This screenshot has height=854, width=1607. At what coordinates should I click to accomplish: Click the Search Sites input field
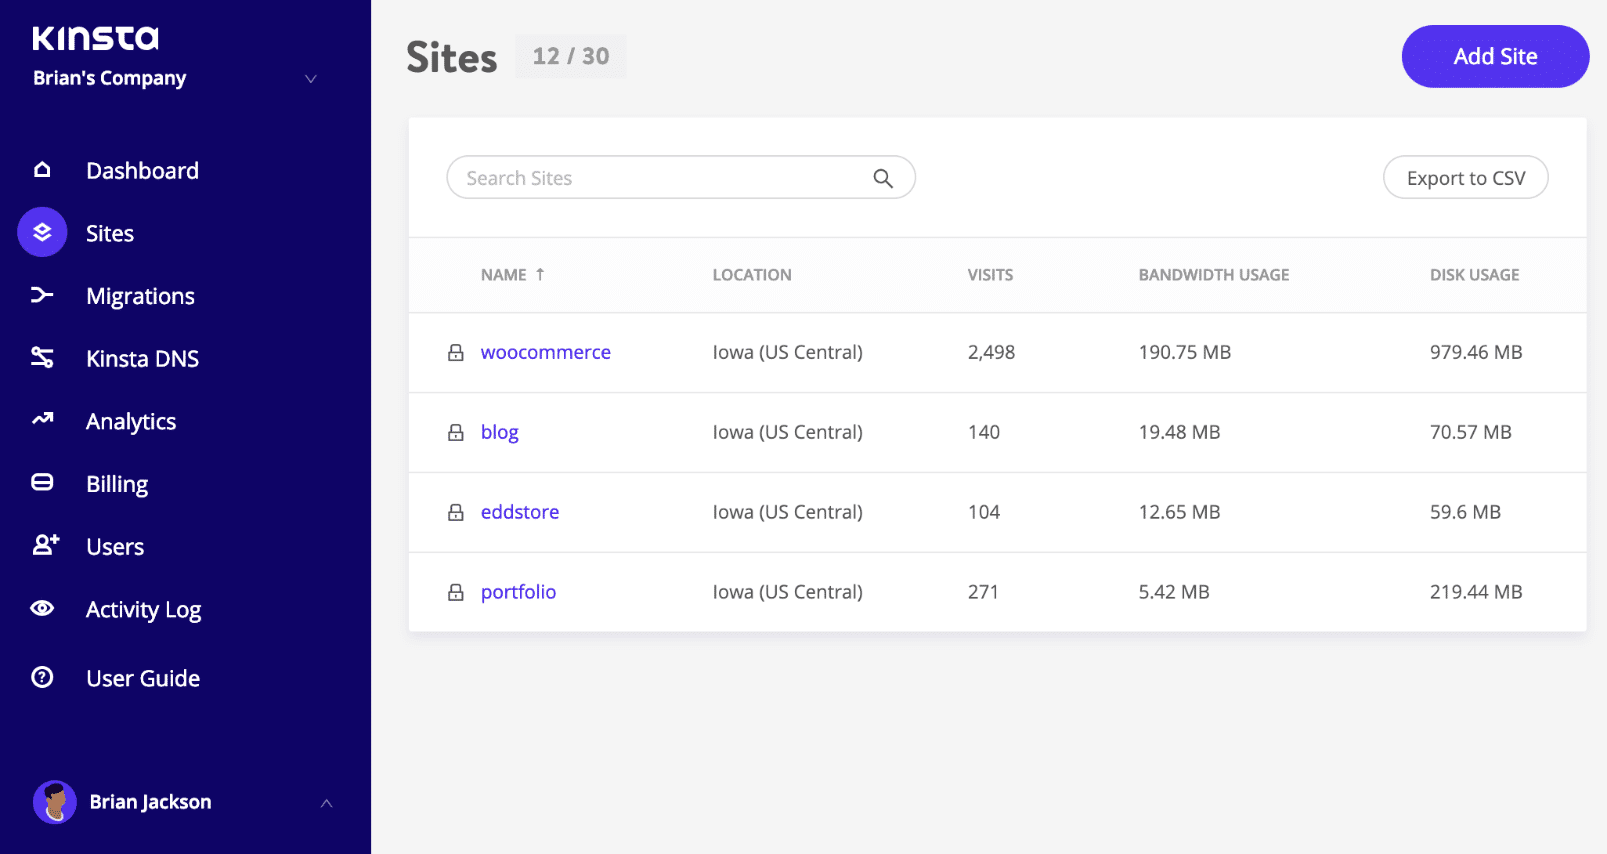(681, 178)
